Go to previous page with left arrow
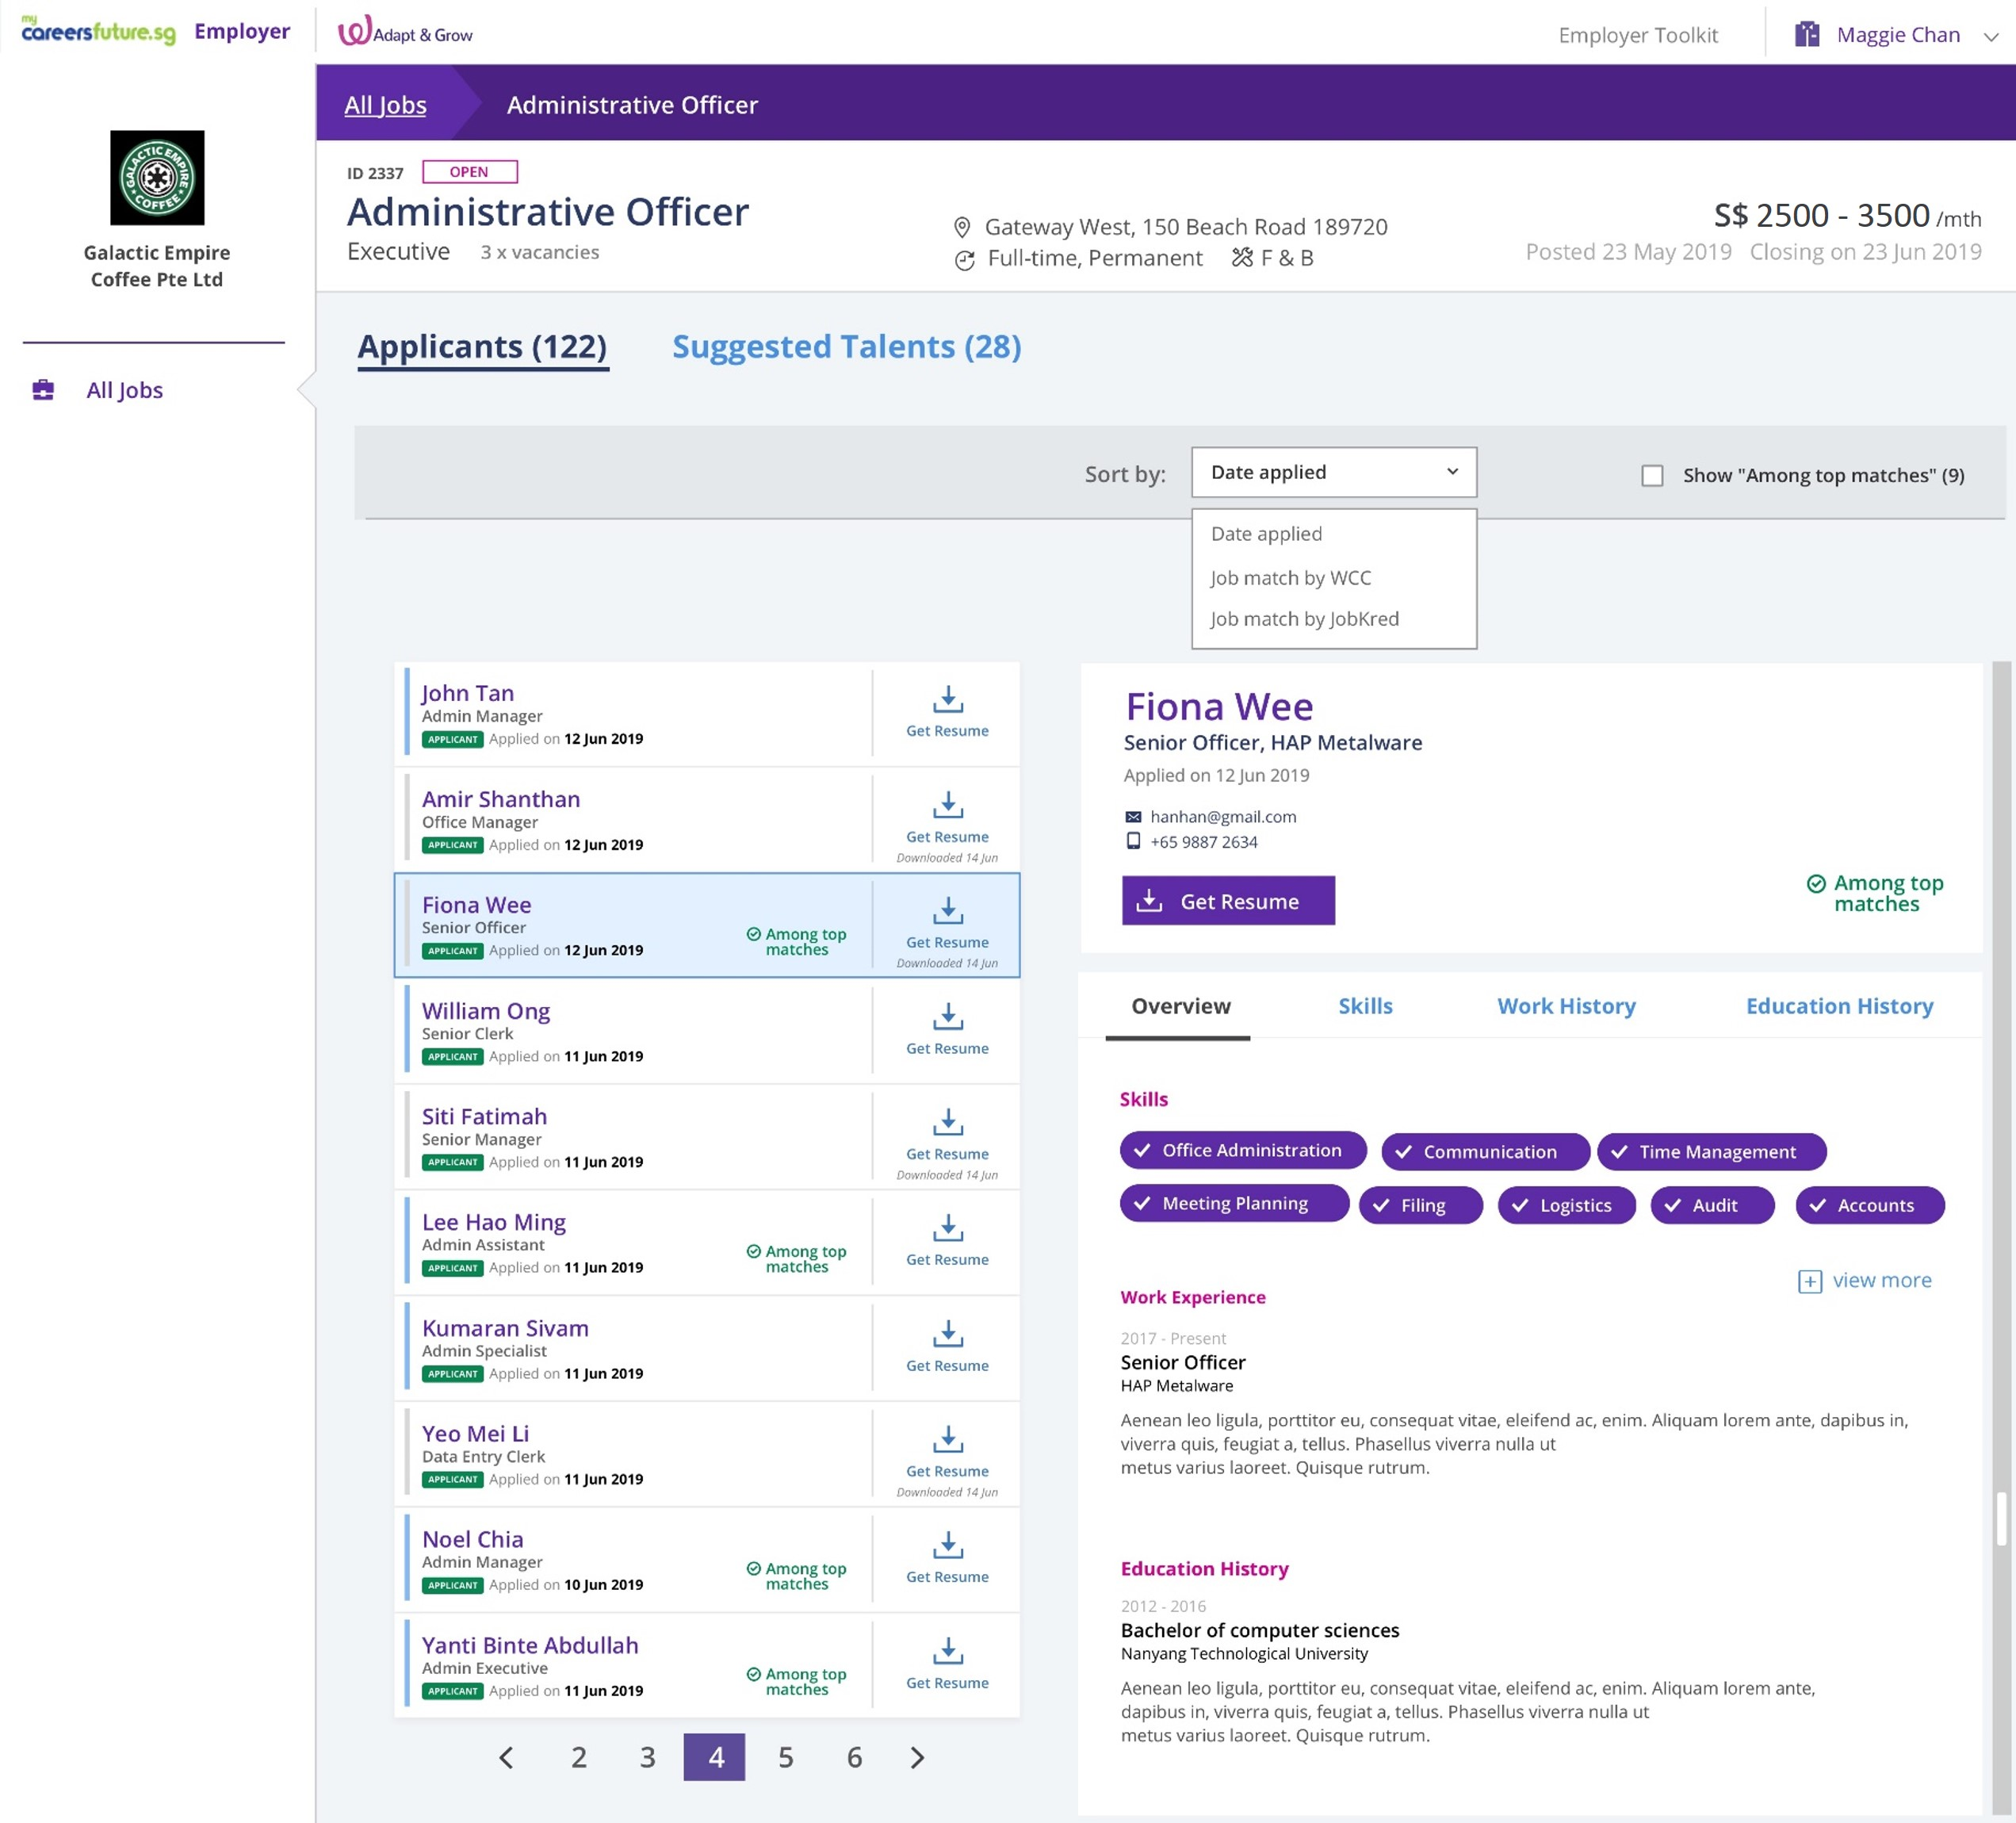 507,1757
